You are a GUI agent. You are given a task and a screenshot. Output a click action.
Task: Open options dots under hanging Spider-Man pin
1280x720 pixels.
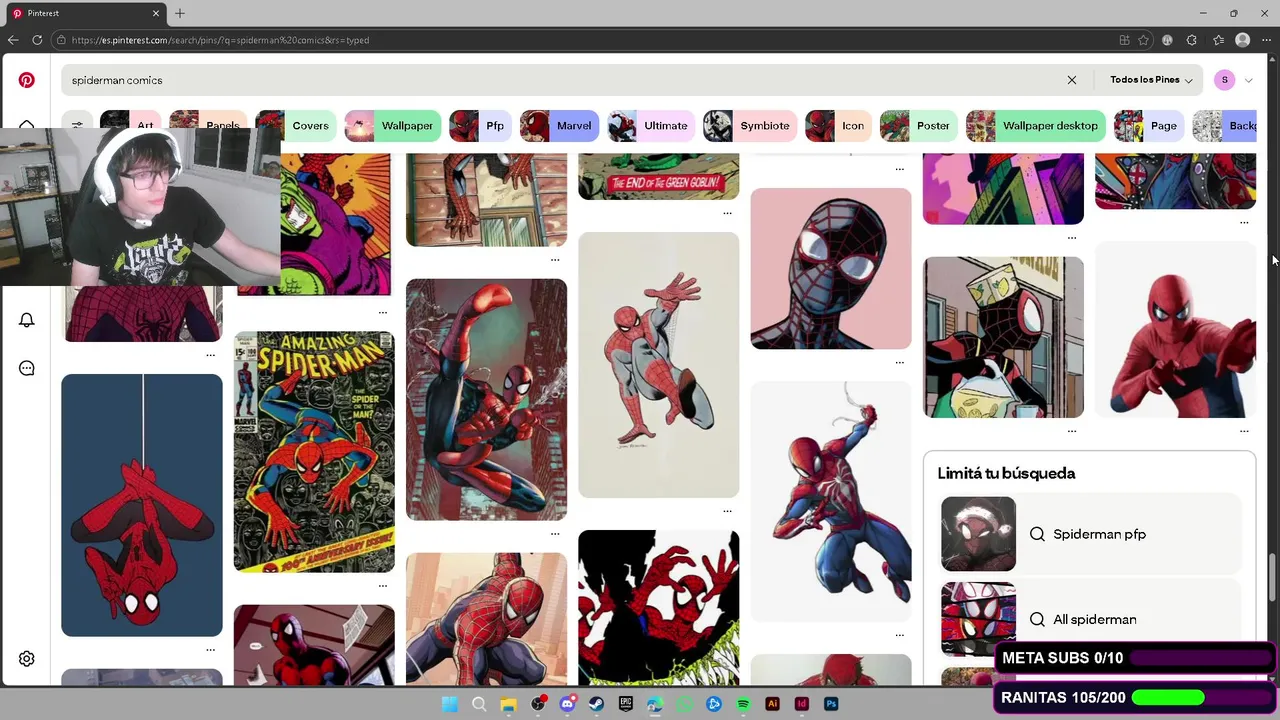(210, 650)
